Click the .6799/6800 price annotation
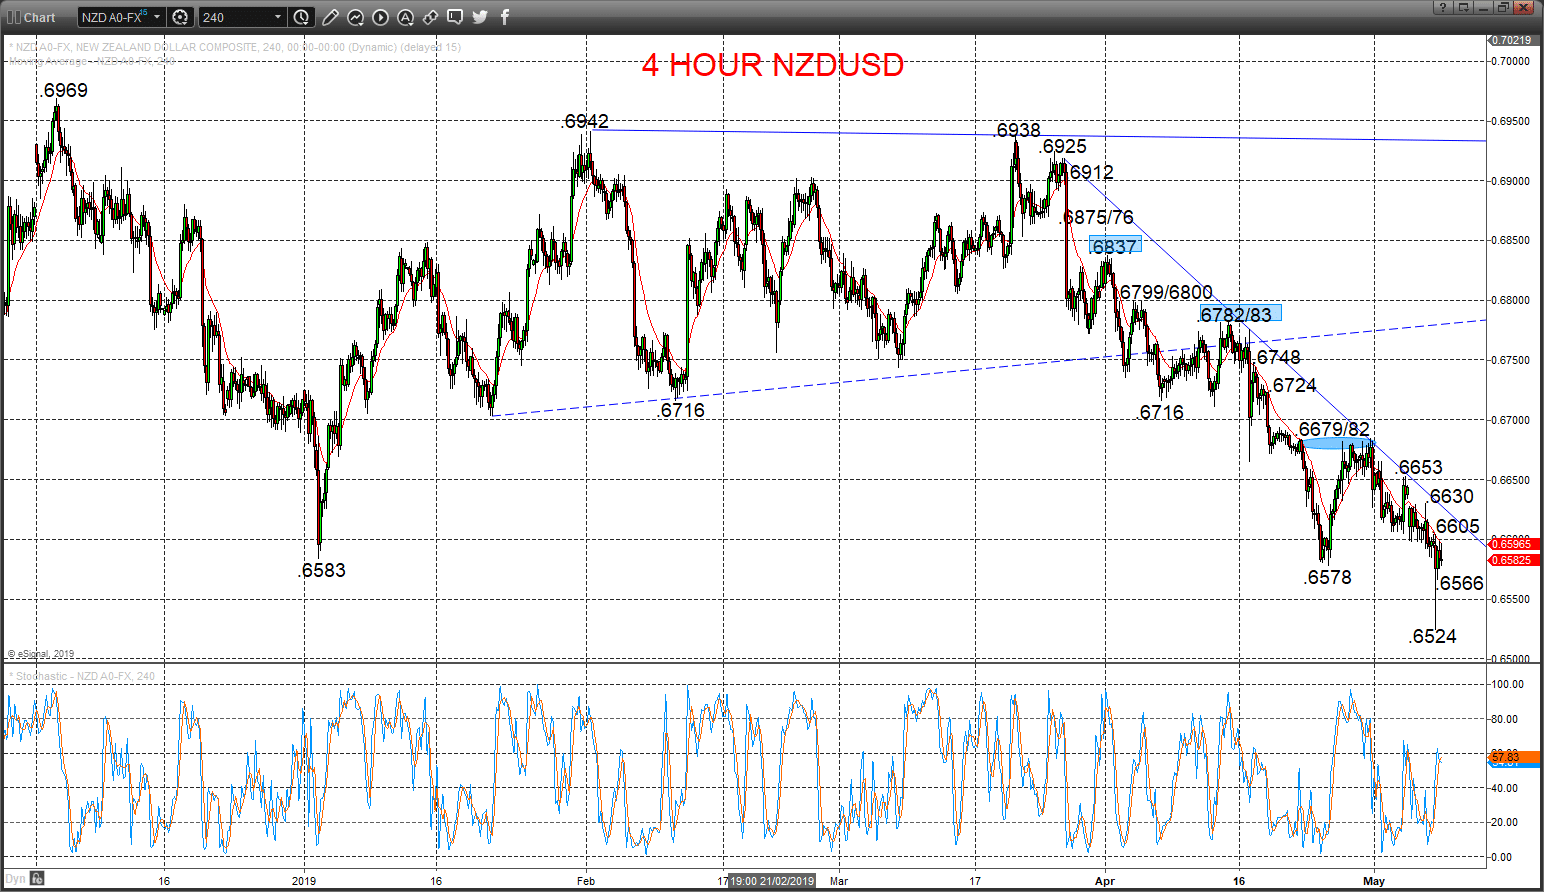The width and height of the screenshot is (1544, 892). point(1165,292)
